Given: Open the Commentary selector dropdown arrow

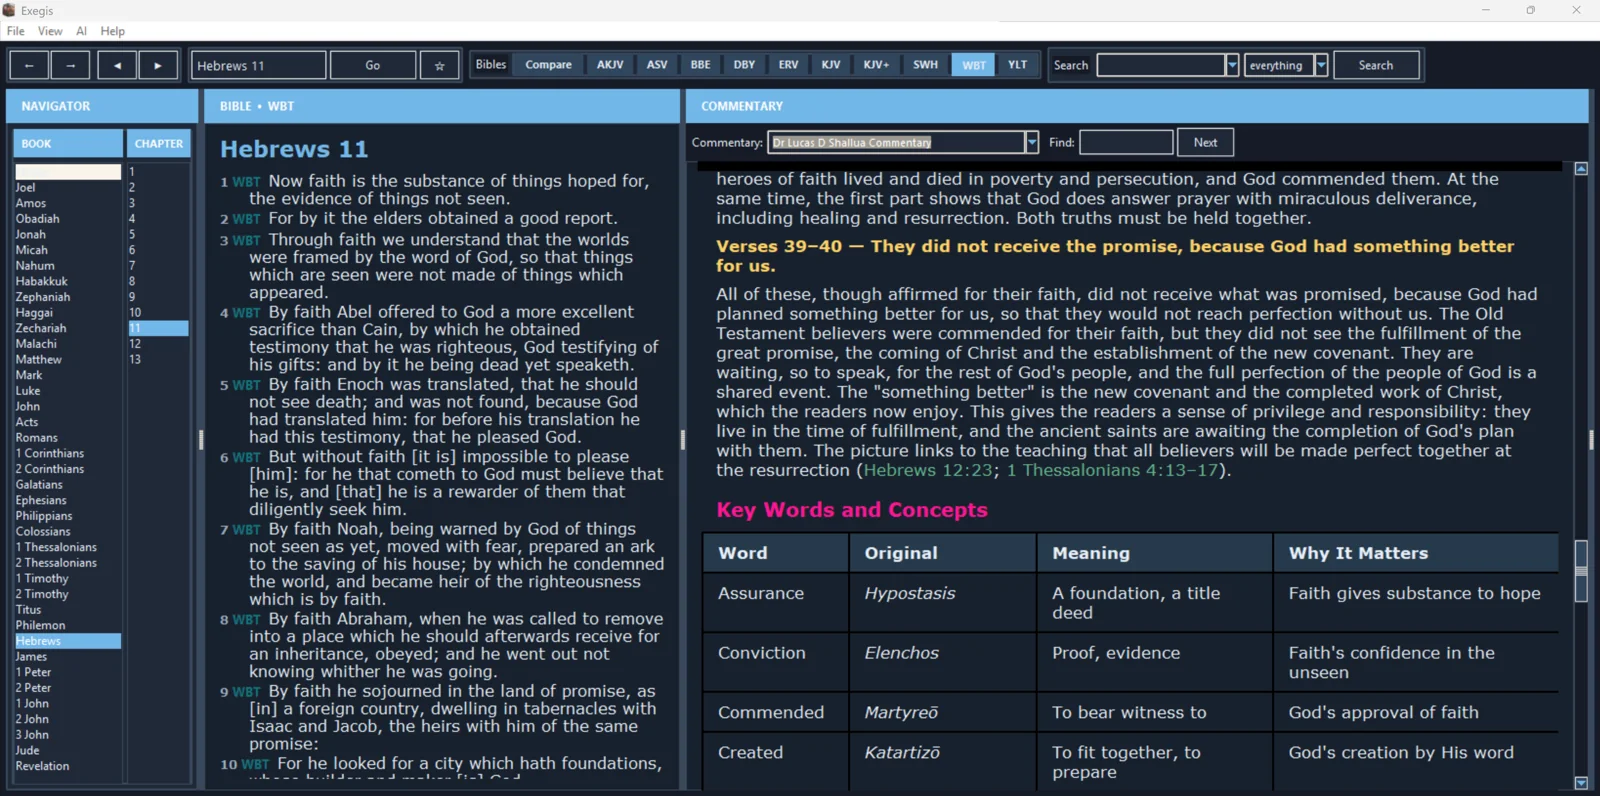Looking at the screenshot, I should click(1032, 142).
